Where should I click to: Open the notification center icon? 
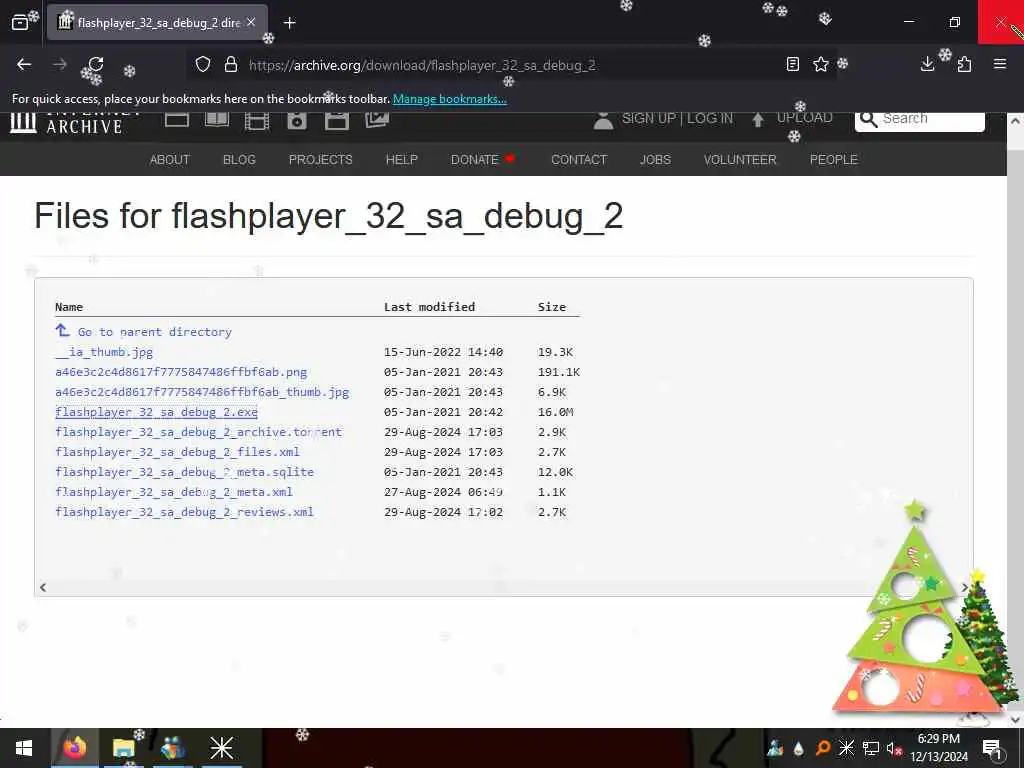pyautogui.click(x=992, y=748)
